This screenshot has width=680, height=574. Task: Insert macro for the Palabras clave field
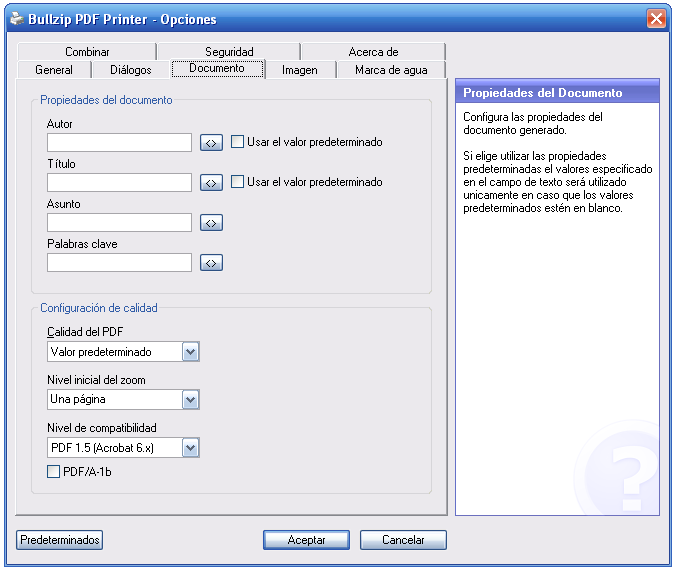point(211,263)
